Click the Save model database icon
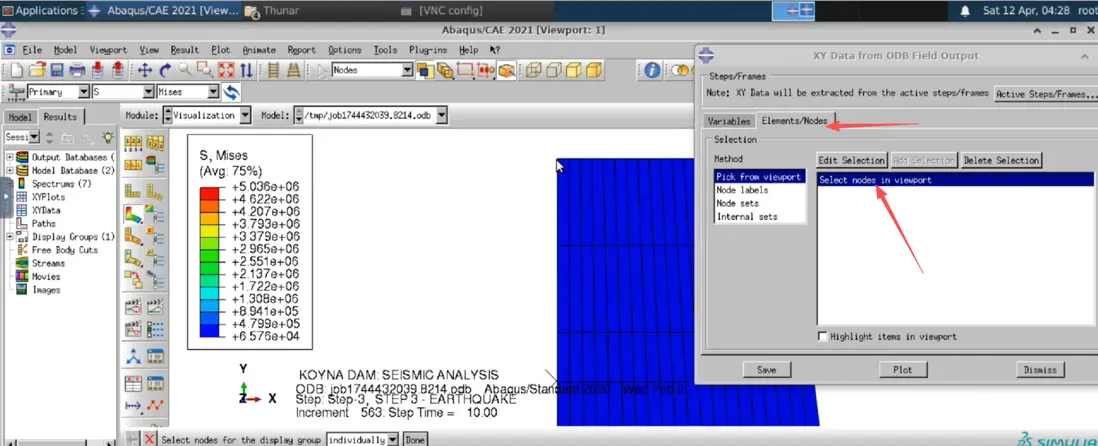Viewport: 1098px width, 446px height. (x=57, y=70)
